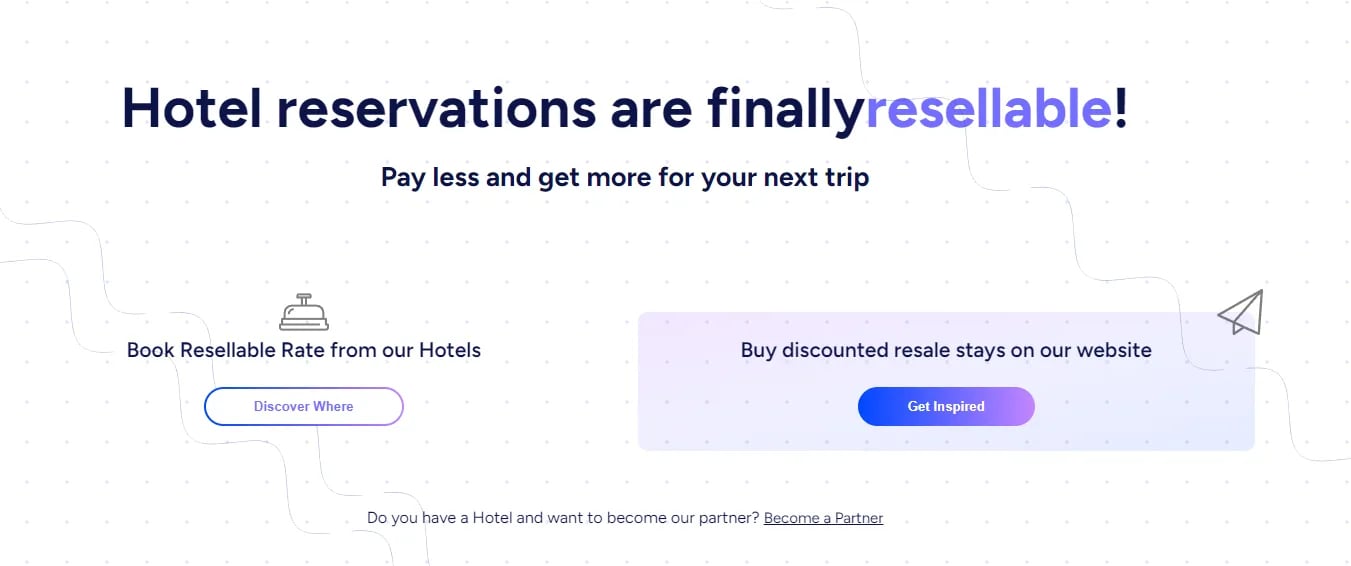Open the Become a Partner link
This screenshot has width=1351, height=566.
point(823,518)
